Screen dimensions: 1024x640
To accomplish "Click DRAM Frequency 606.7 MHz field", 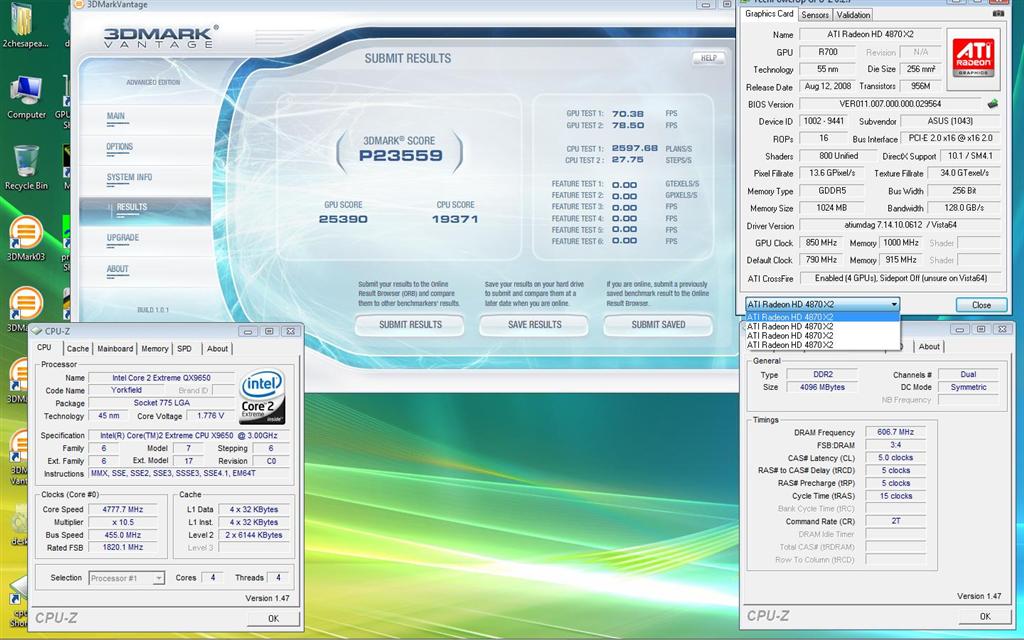I will tap(895, 432).
